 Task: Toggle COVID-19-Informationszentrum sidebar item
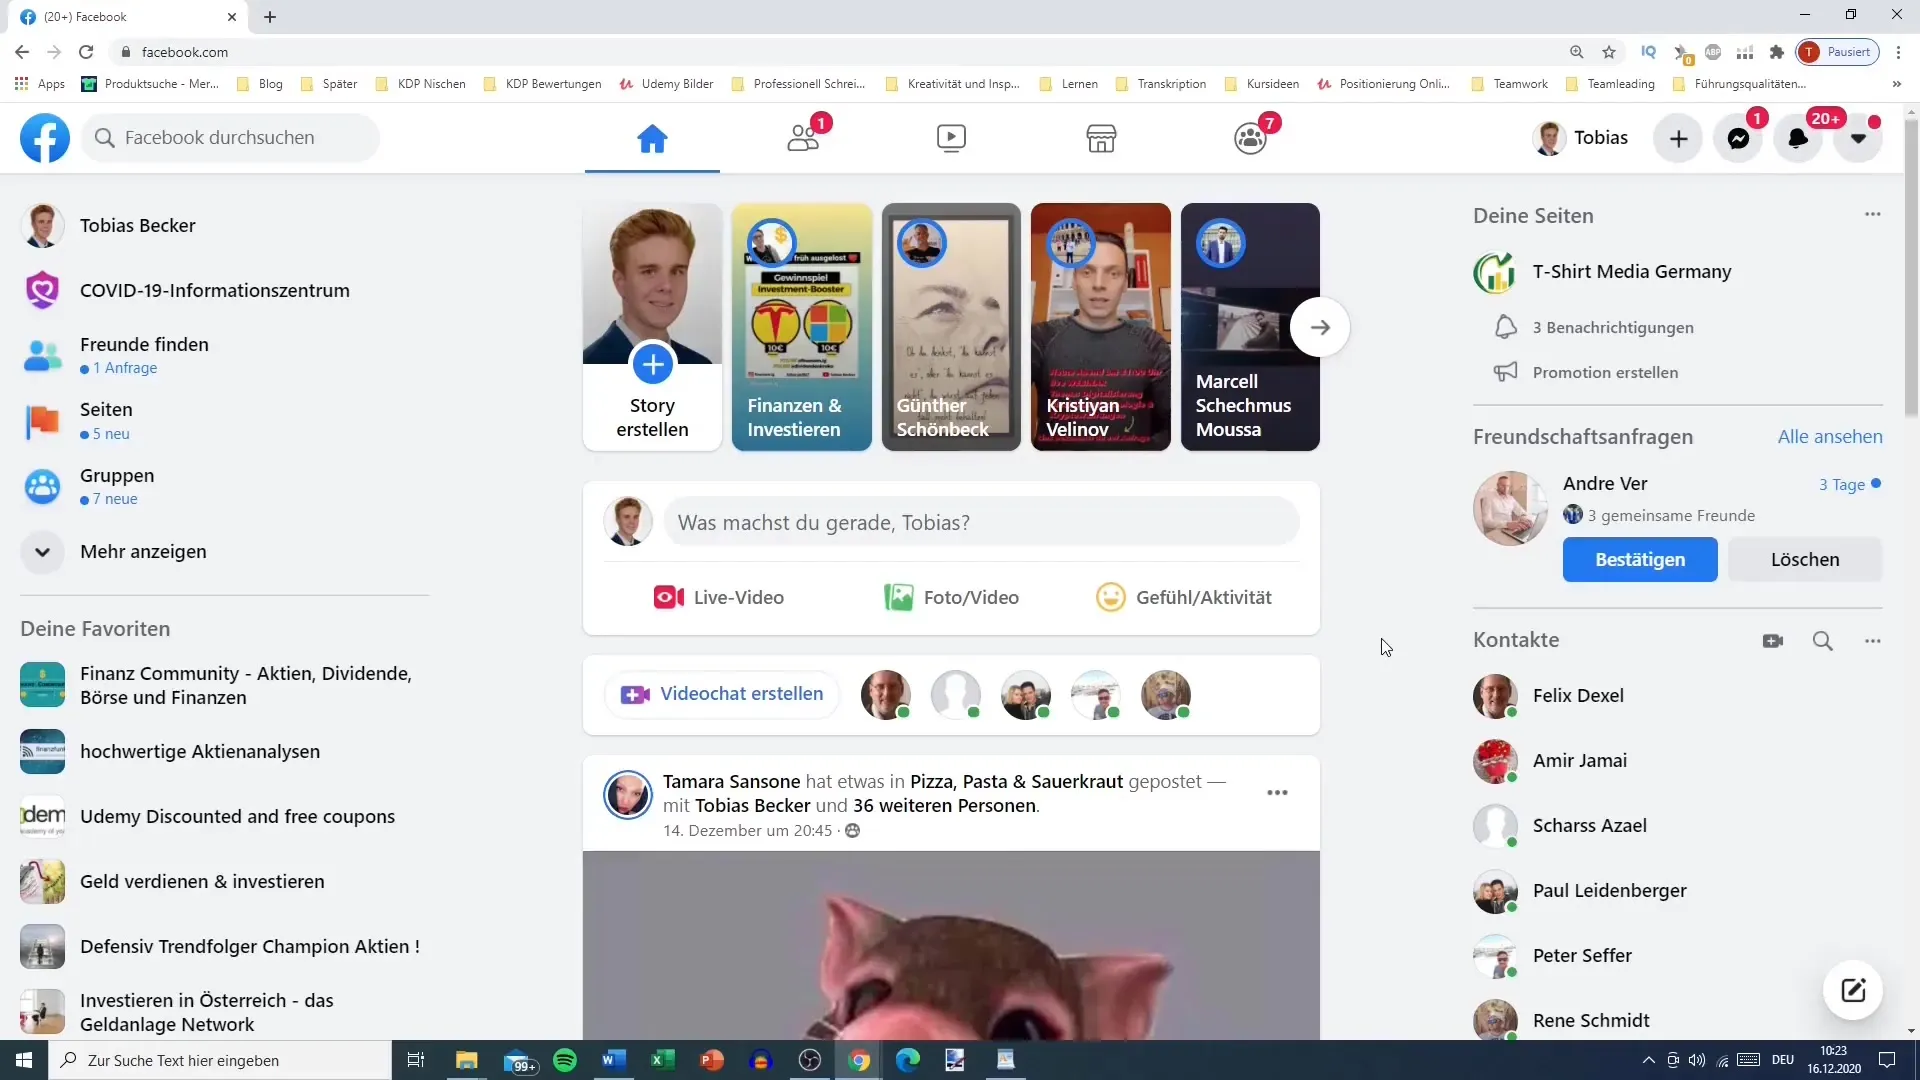(215, 290)
